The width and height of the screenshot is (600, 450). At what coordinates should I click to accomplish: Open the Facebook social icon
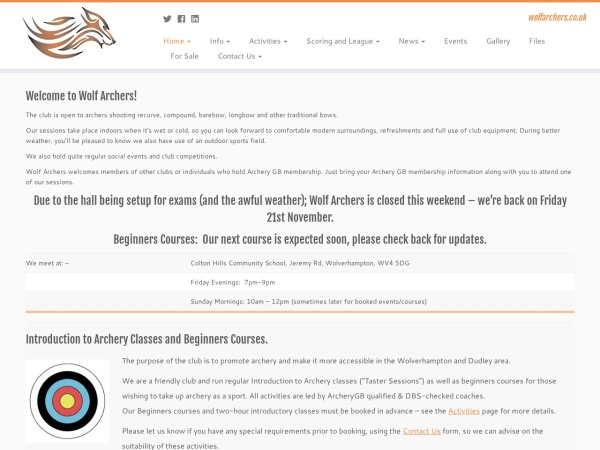point(181,19)
